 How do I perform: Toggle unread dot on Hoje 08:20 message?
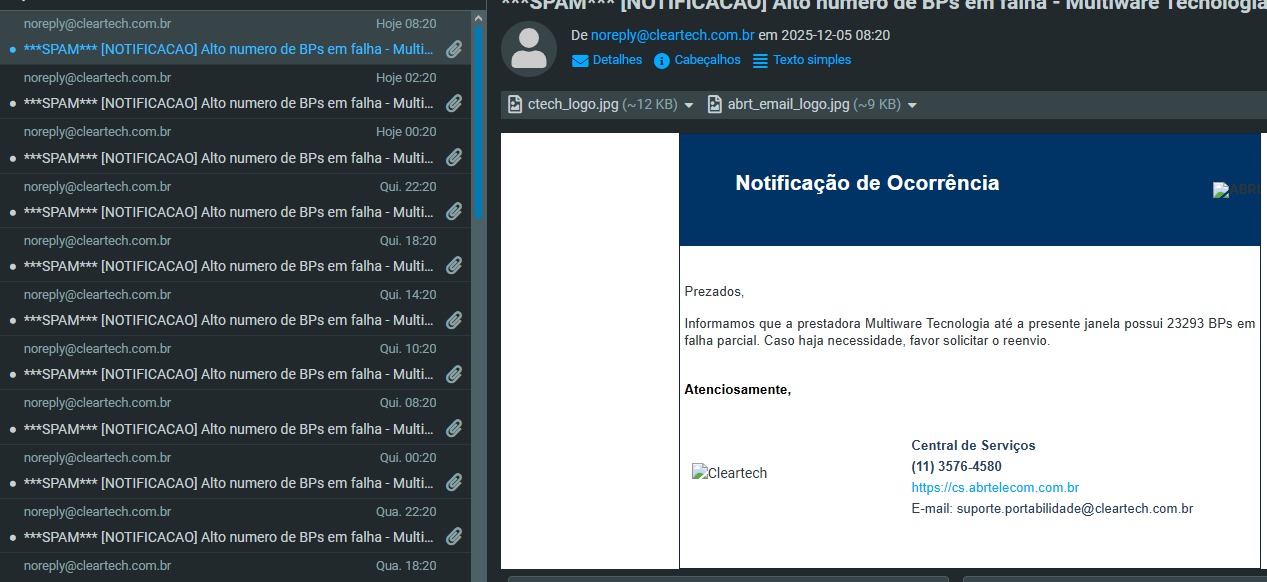click(x=12, y=49)
